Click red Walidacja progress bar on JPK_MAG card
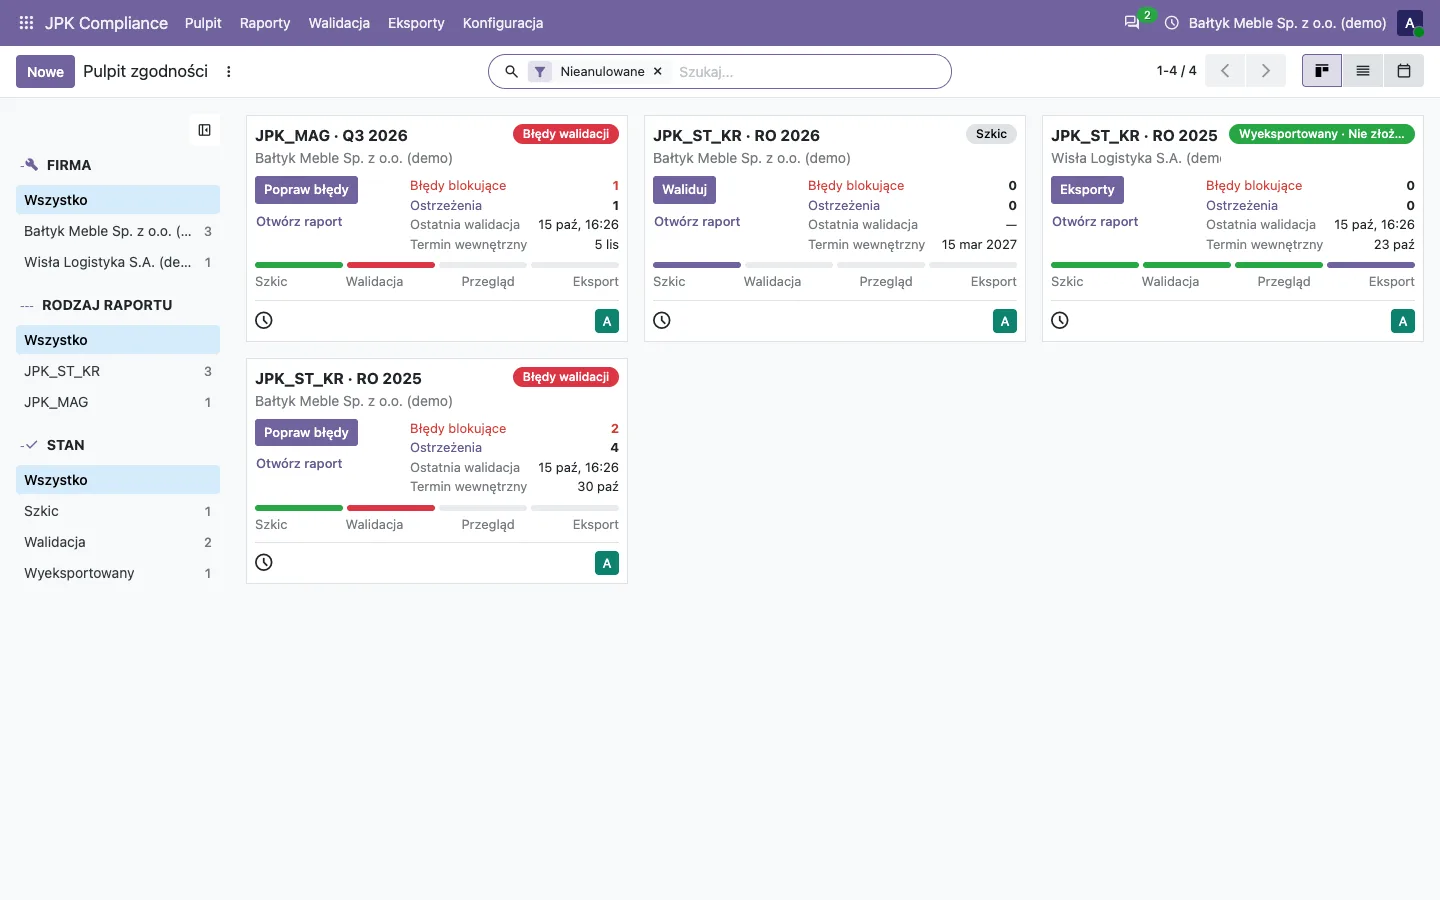The width and height of the screenshot is (1440, 900). tap(391, 265)
